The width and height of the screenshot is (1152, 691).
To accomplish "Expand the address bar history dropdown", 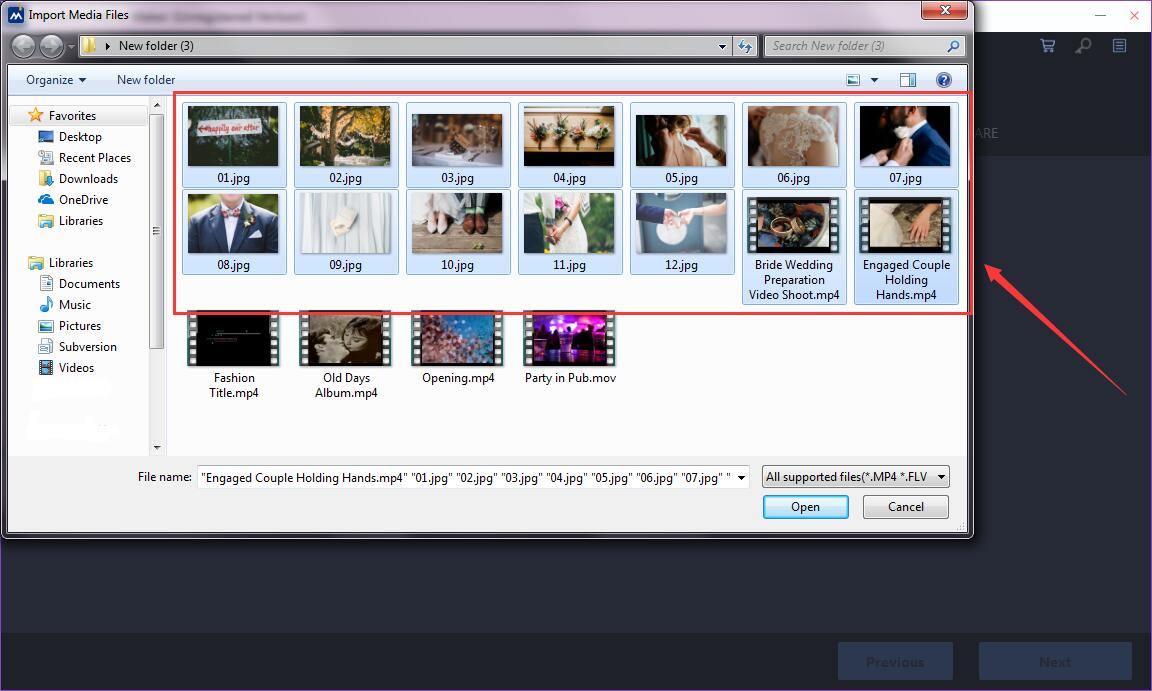I will pyautogui.click(x=722, y=46).
